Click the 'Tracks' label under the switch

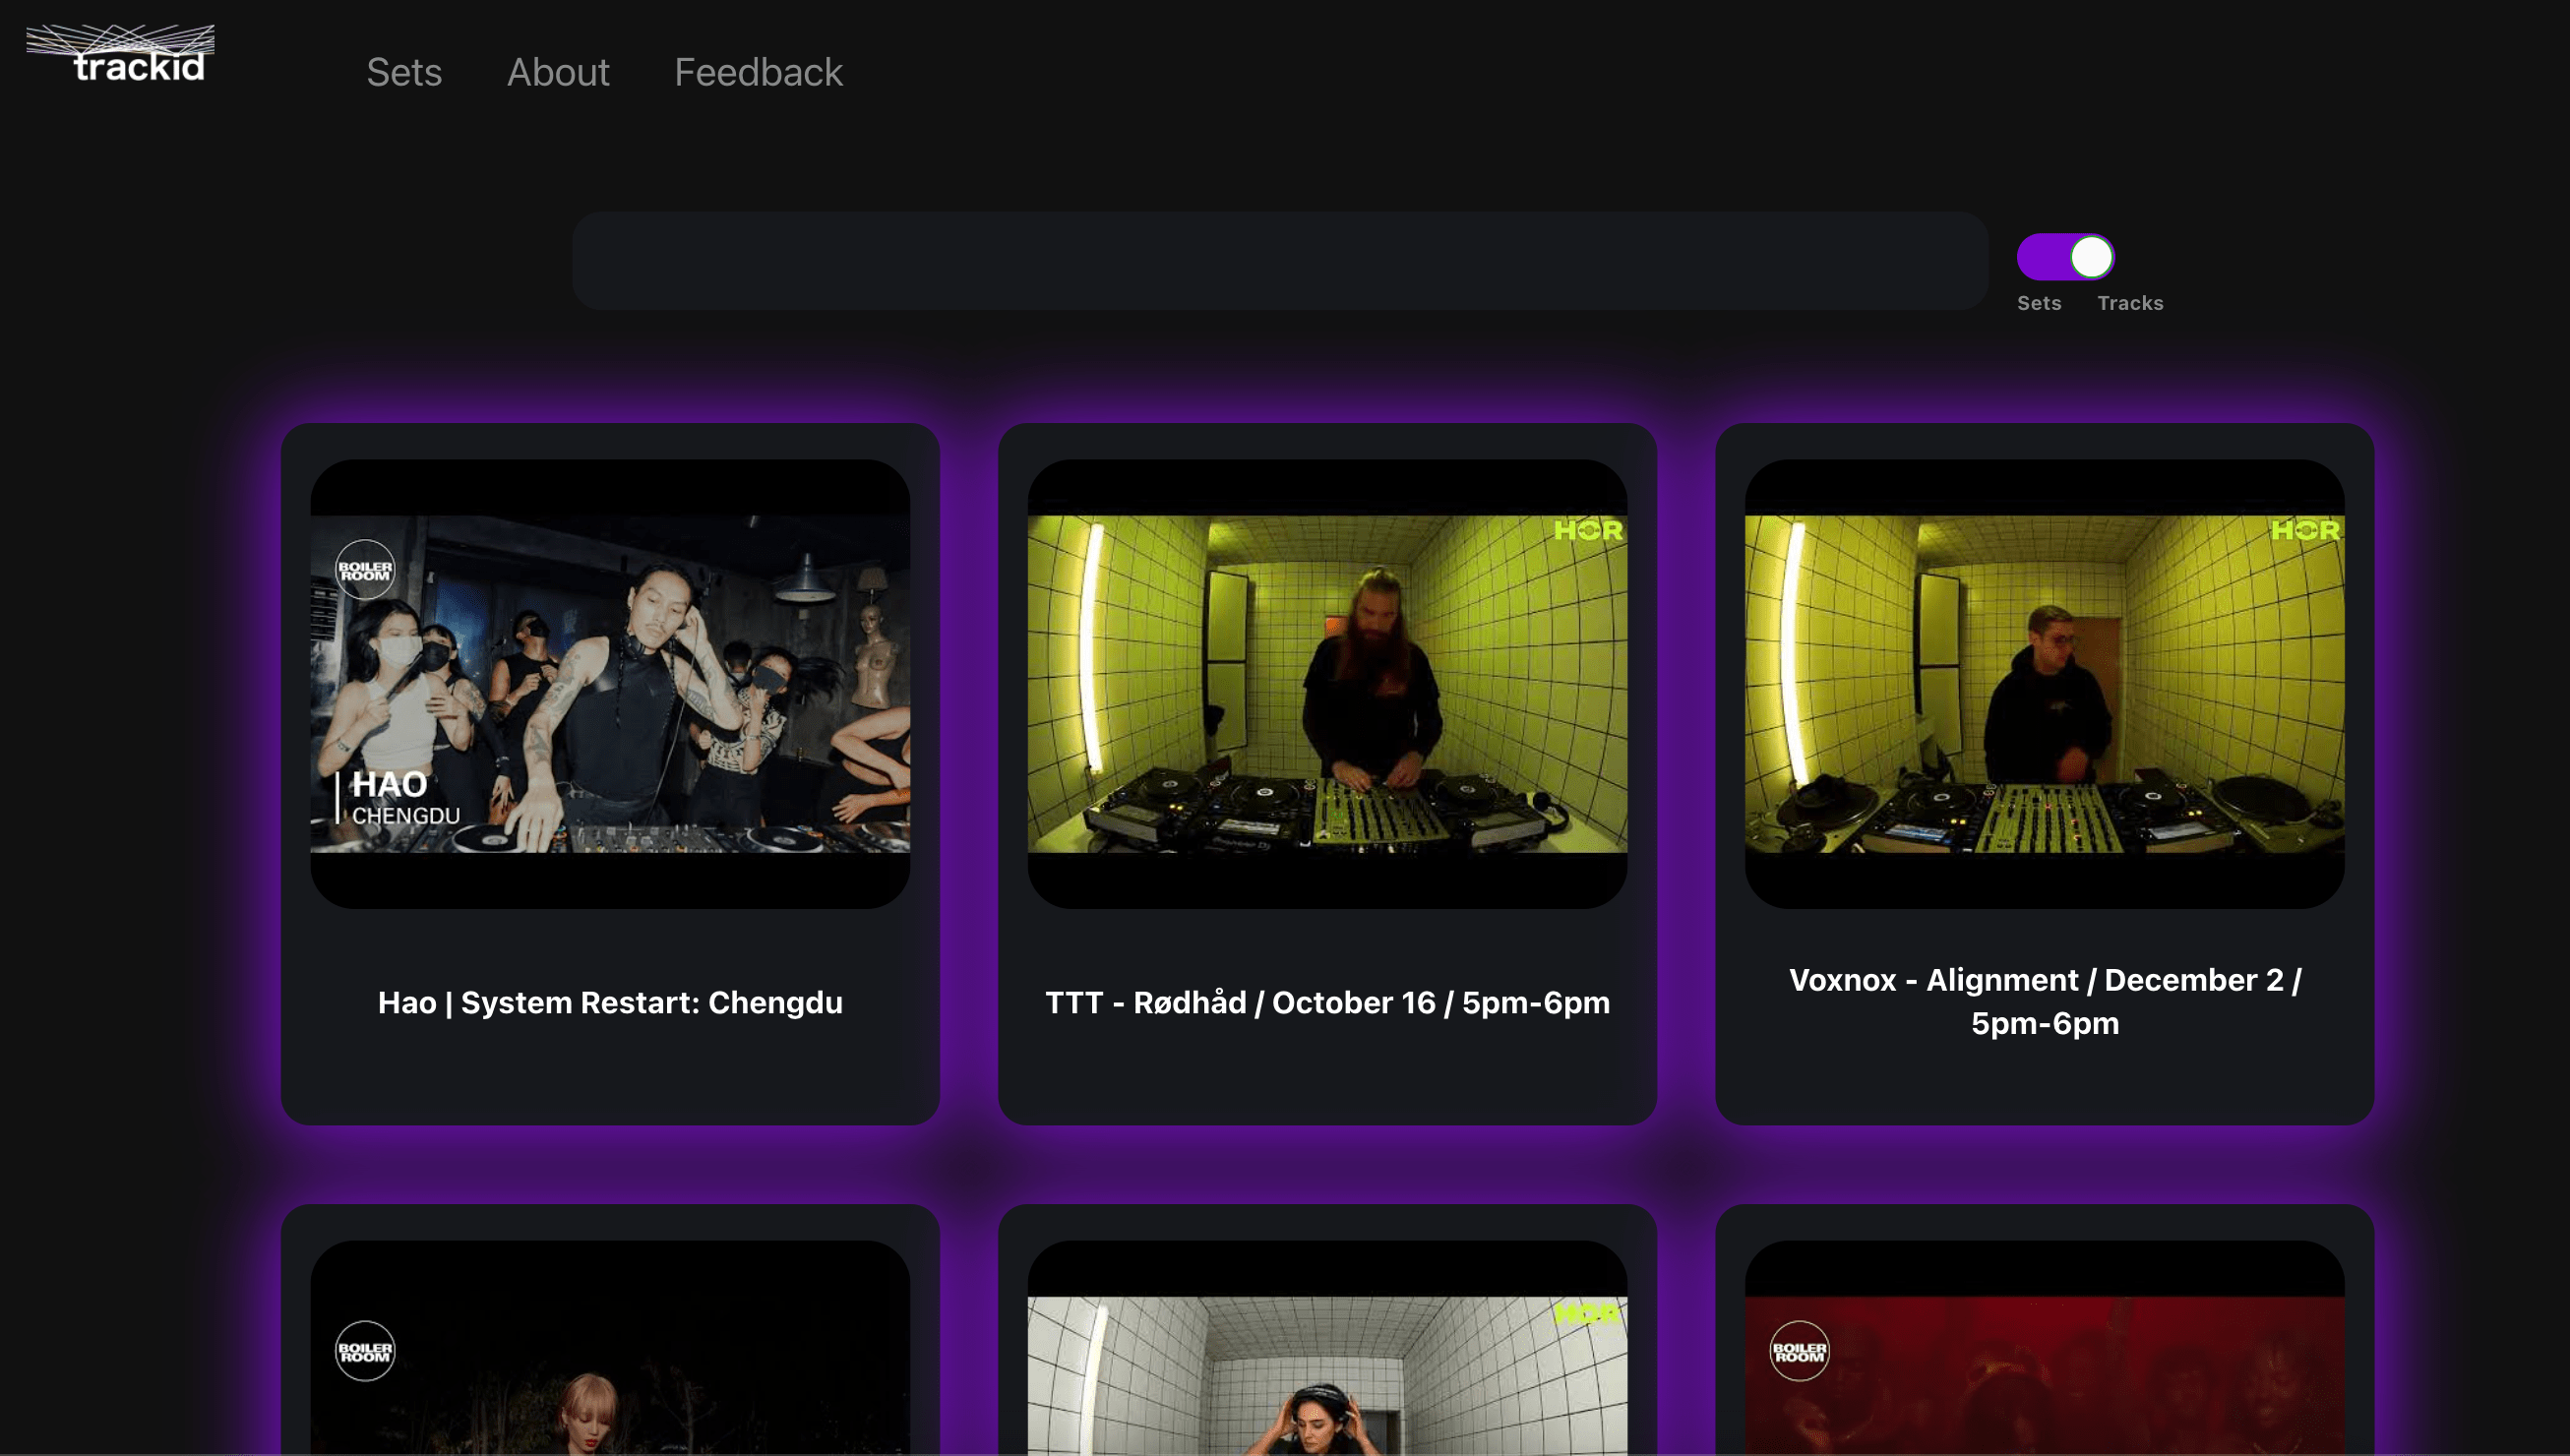tap(2130, 303)
